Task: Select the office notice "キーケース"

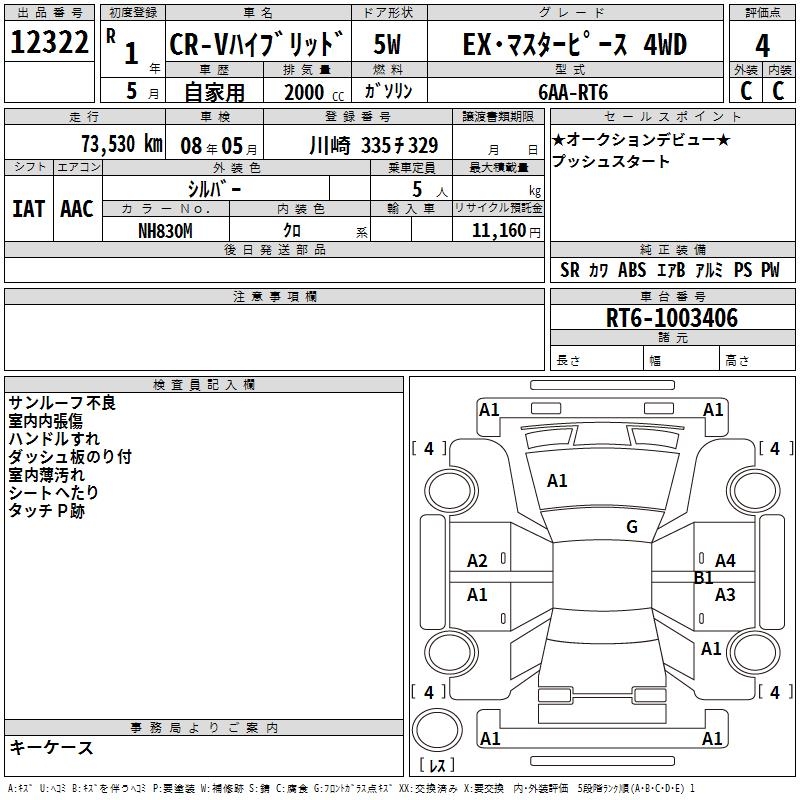Action: click(x=52, y=747)
